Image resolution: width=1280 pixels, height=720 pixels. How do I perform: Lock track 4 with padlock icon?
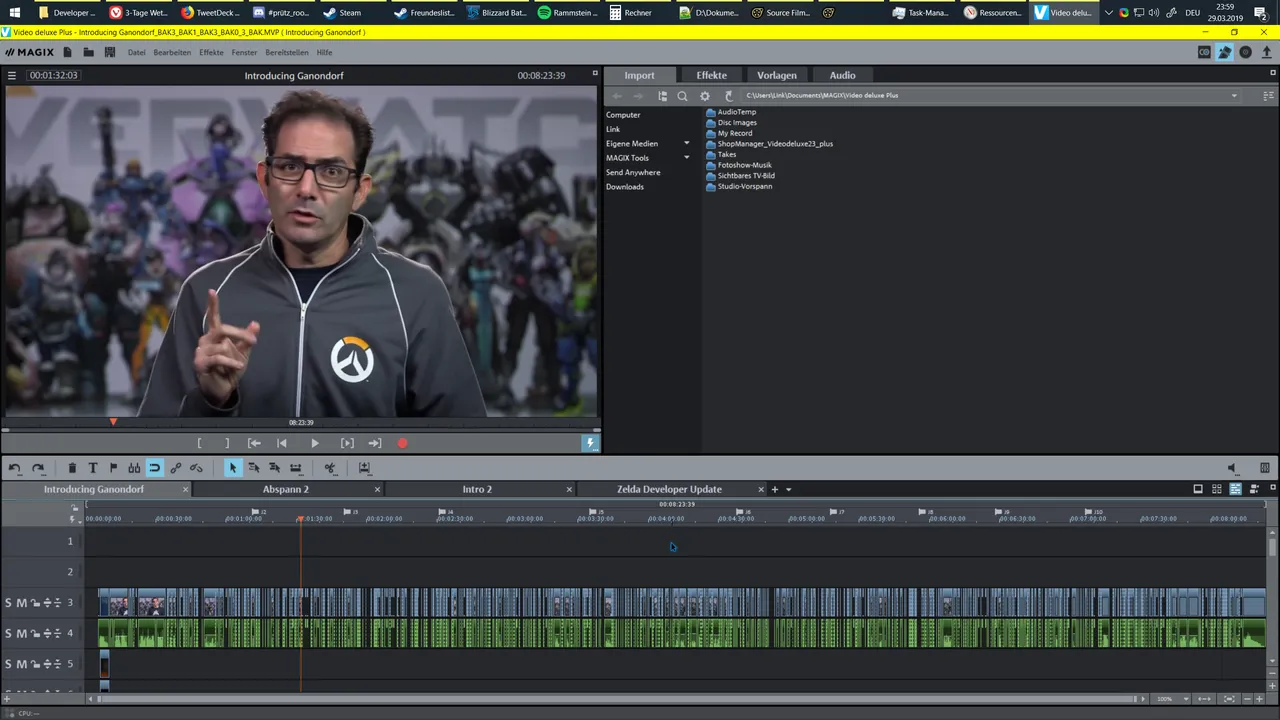click(x=34, y=634)
